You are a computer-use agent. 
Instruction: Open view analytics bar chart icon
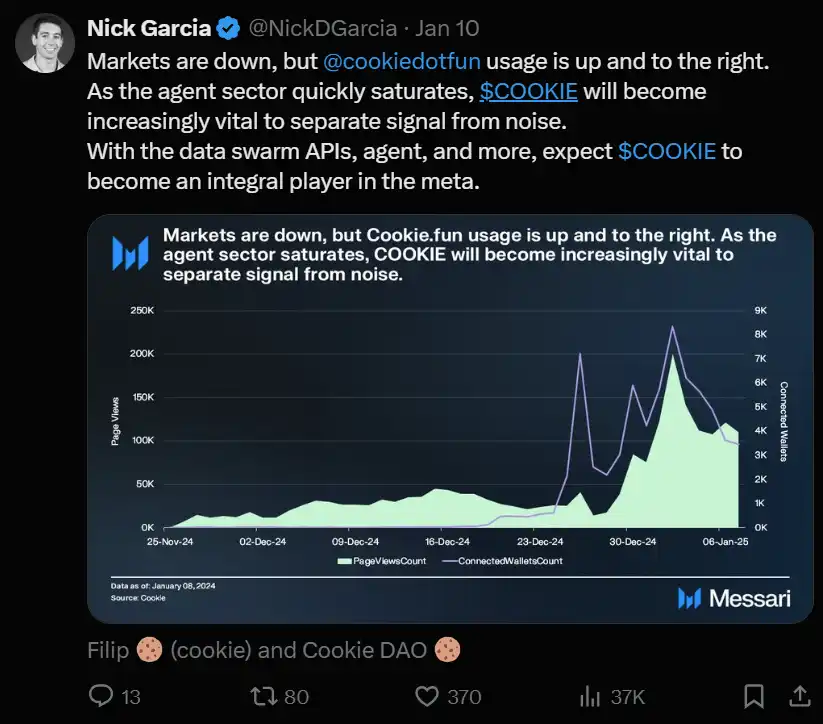pos(590,696)
